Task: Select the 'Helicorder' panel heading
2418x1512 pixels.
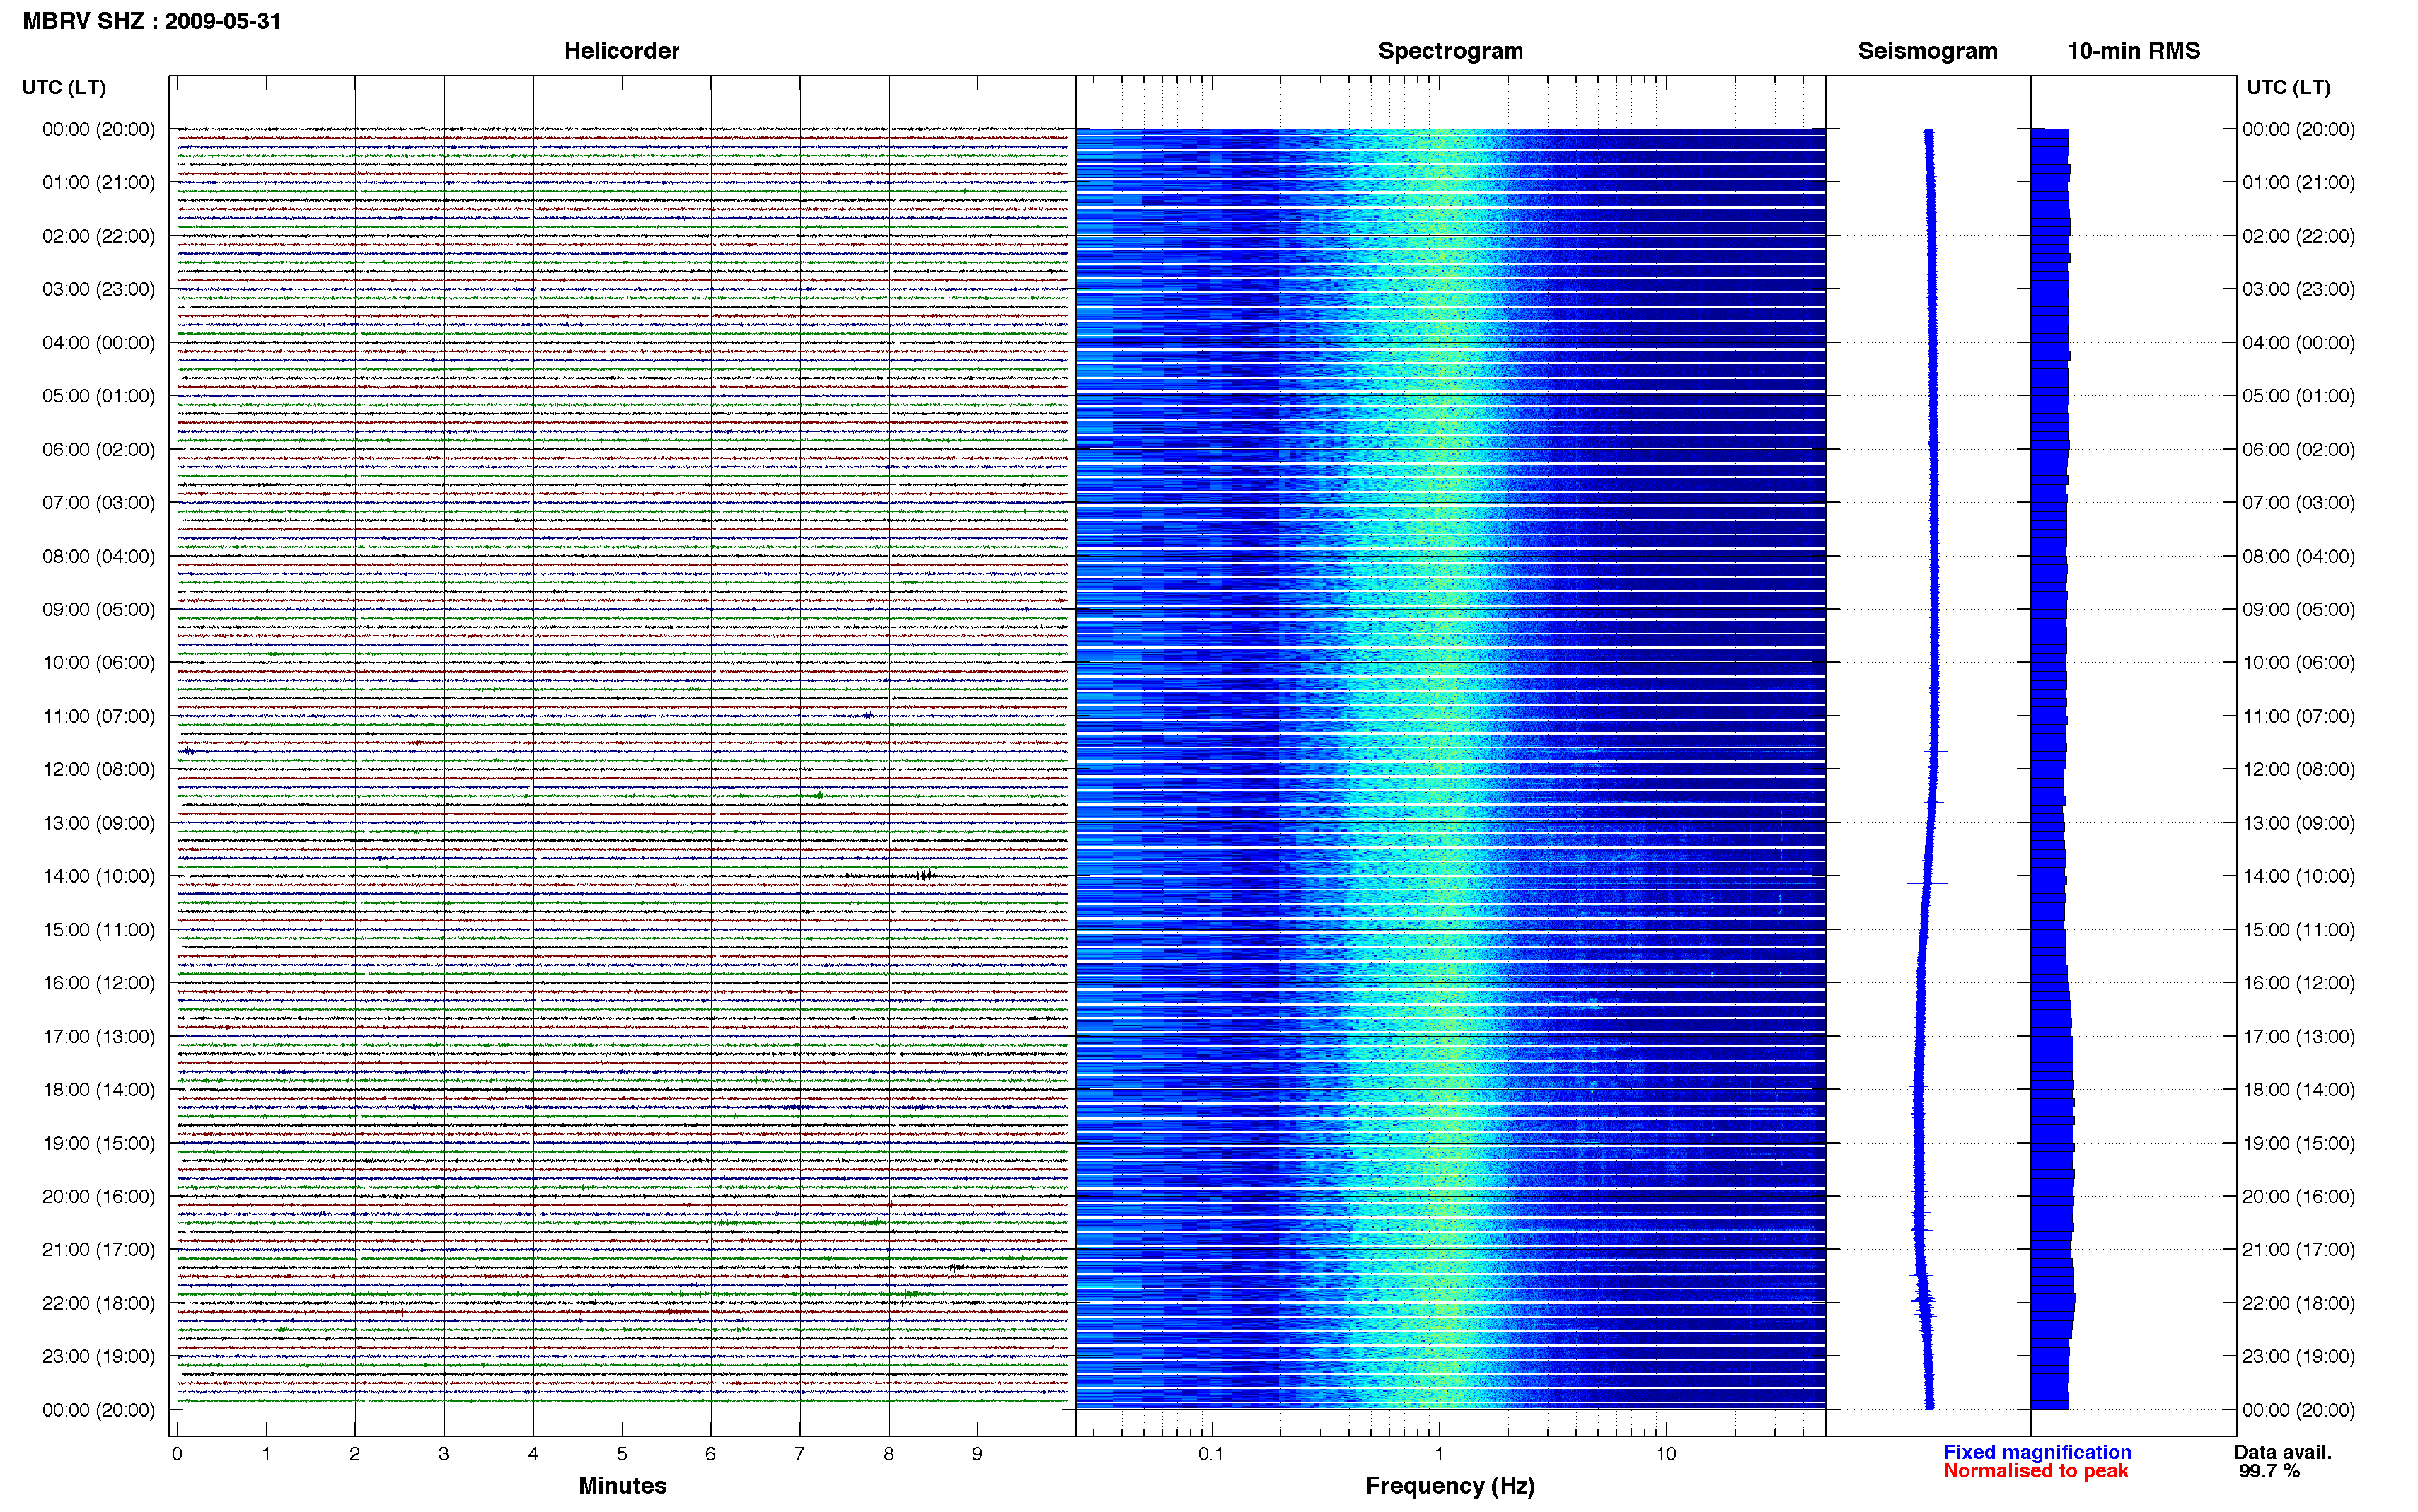Action: (x=621, y=51)
